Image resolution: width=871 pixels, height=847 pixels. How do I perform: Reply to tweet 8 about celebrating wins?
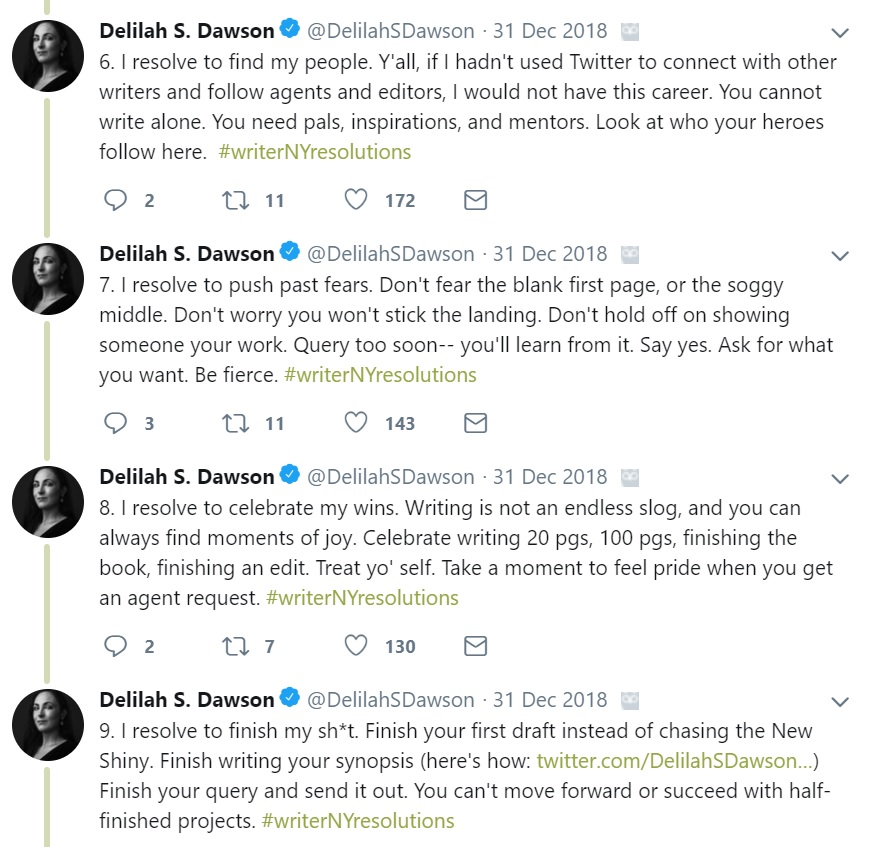117,646
